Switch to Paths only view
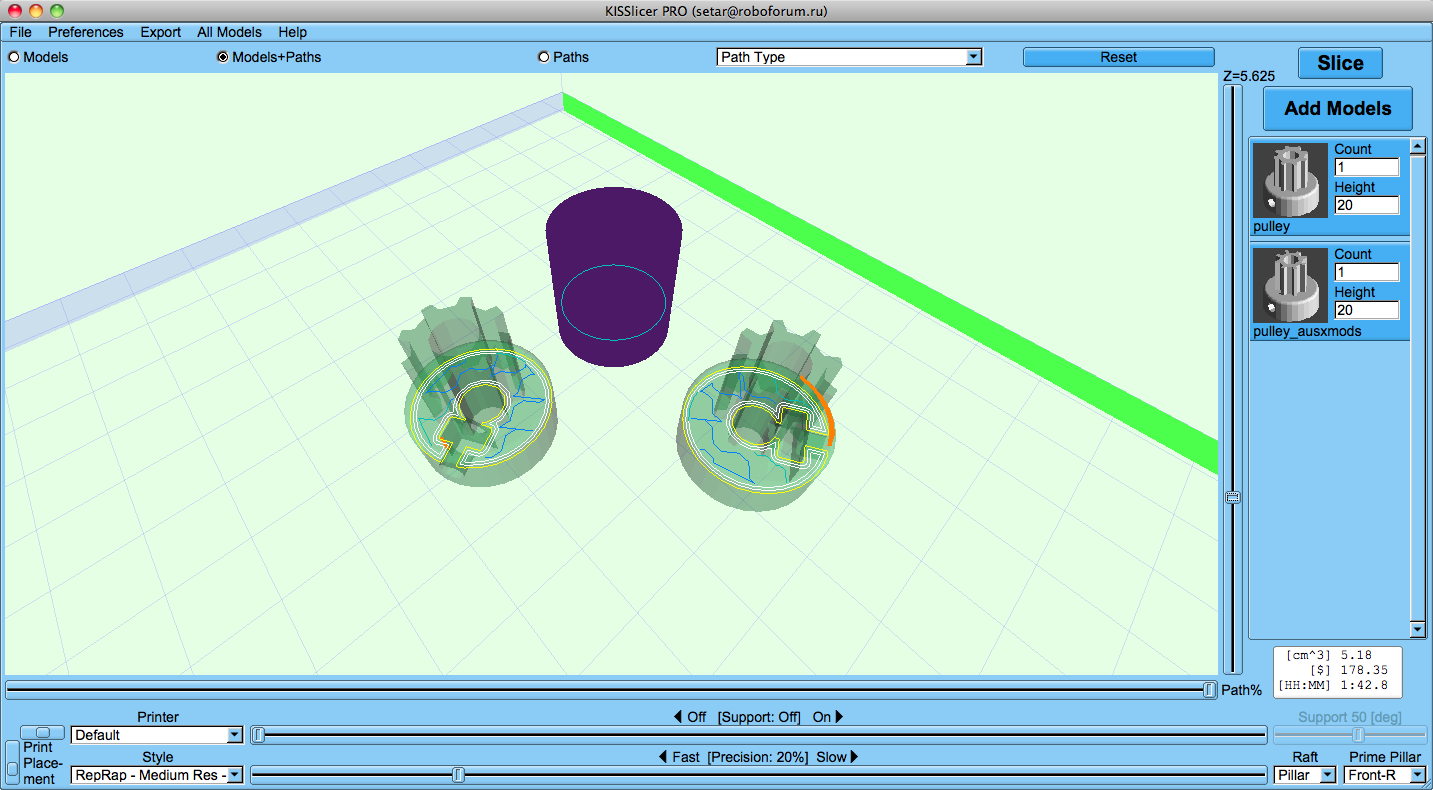The image size is (1433, 790). pyautogui.click(x=544, y=57)
